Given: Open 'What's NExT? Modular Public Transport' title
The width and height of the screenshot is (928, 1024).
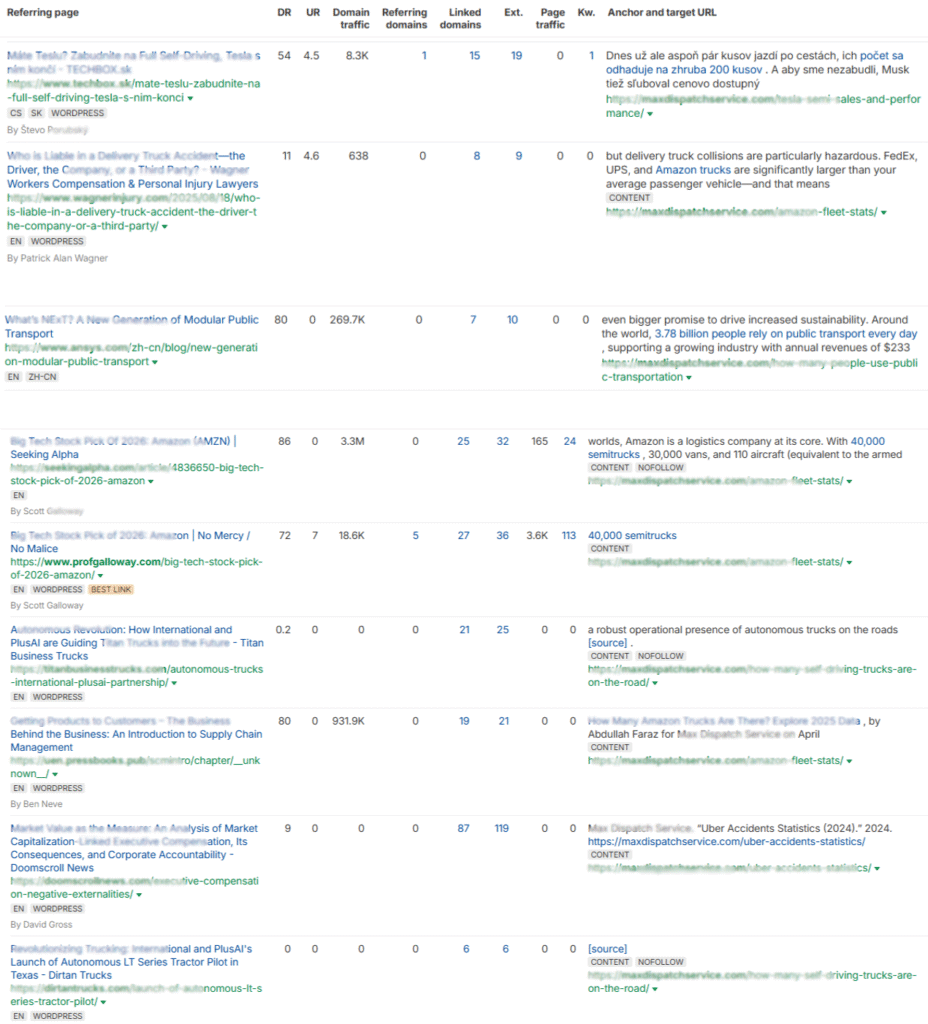Looking at the screenshot, I should click(x=131, y=327).
